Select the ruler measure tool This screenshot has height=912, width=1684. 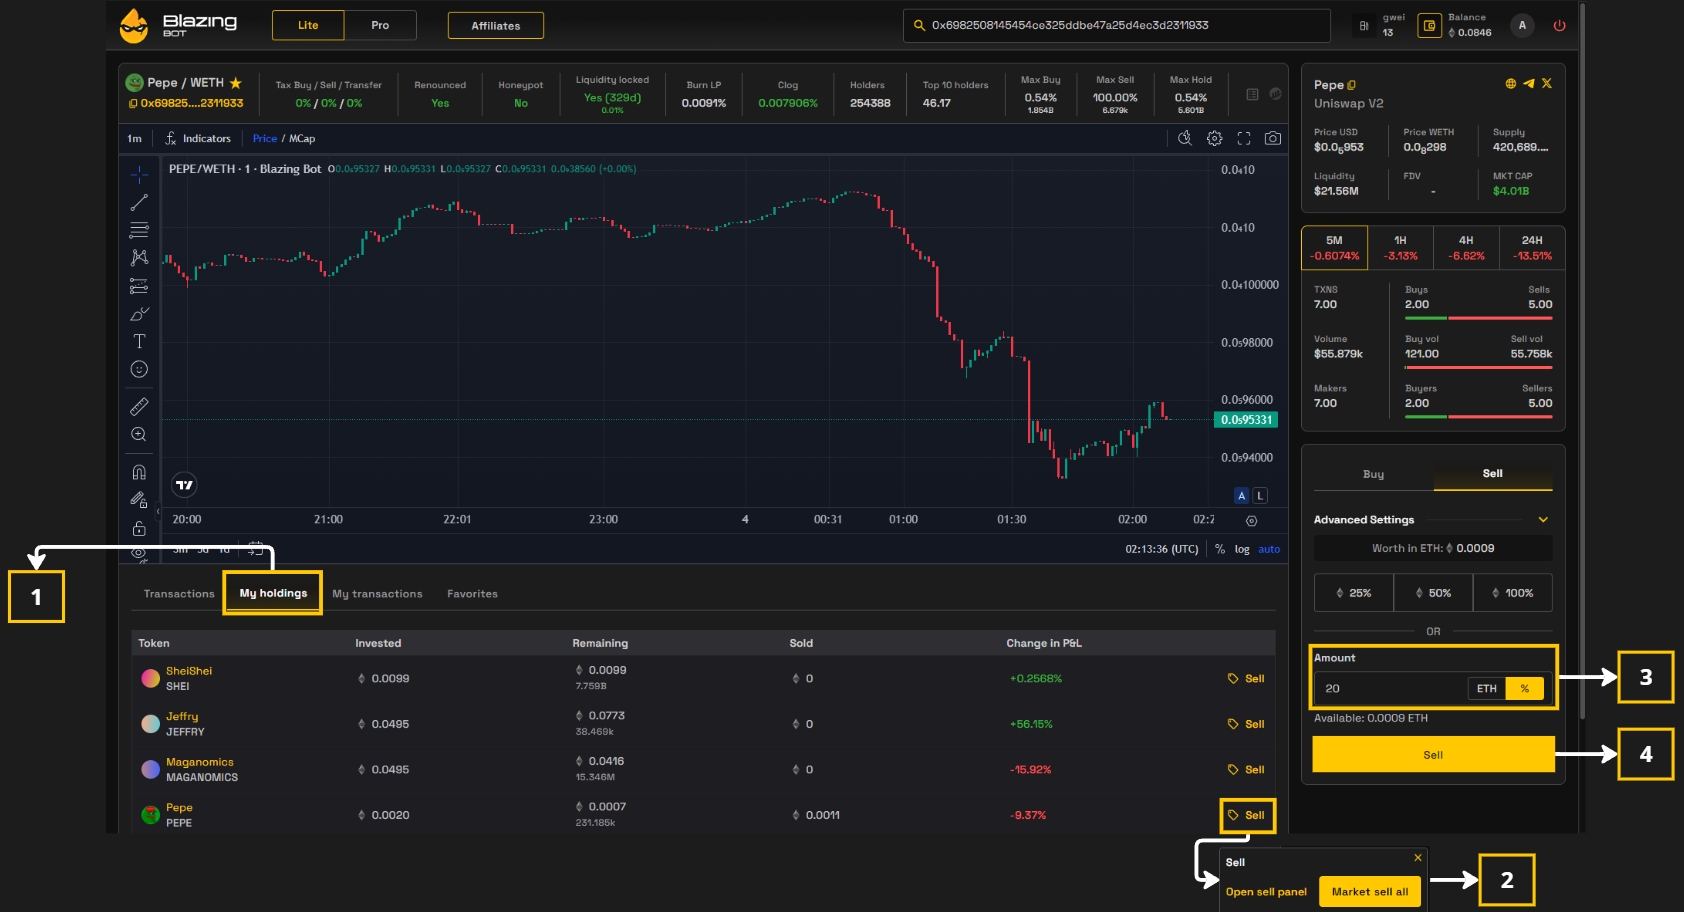click(x=139, y=406)
